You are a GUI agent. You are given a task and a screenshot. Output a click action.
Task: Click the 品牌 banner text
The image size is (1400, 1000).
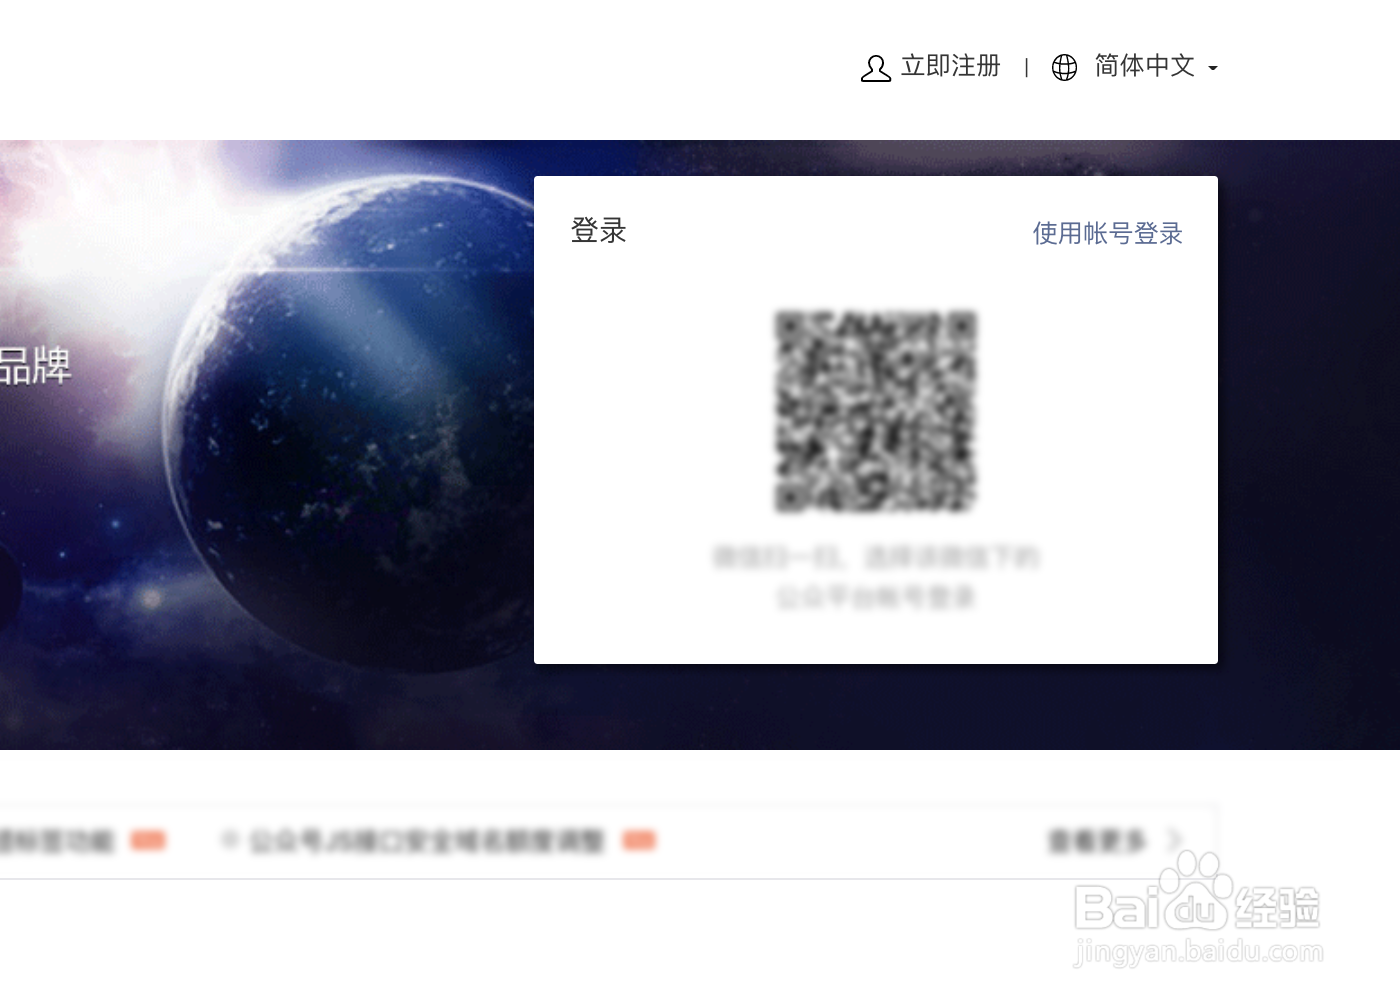tap(35, 365)
